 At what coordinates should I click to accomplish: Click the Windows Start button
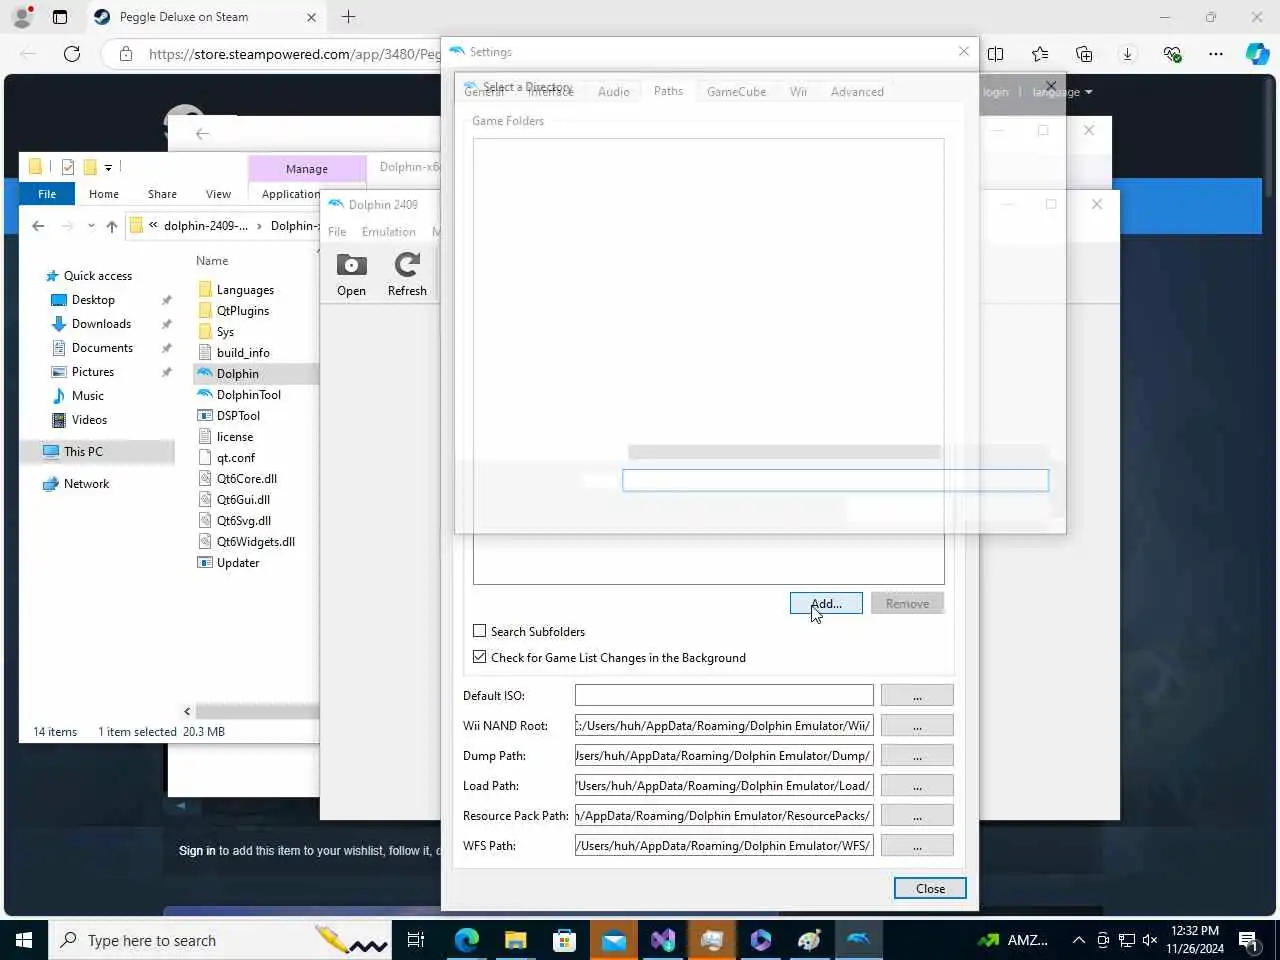[24, 940]
